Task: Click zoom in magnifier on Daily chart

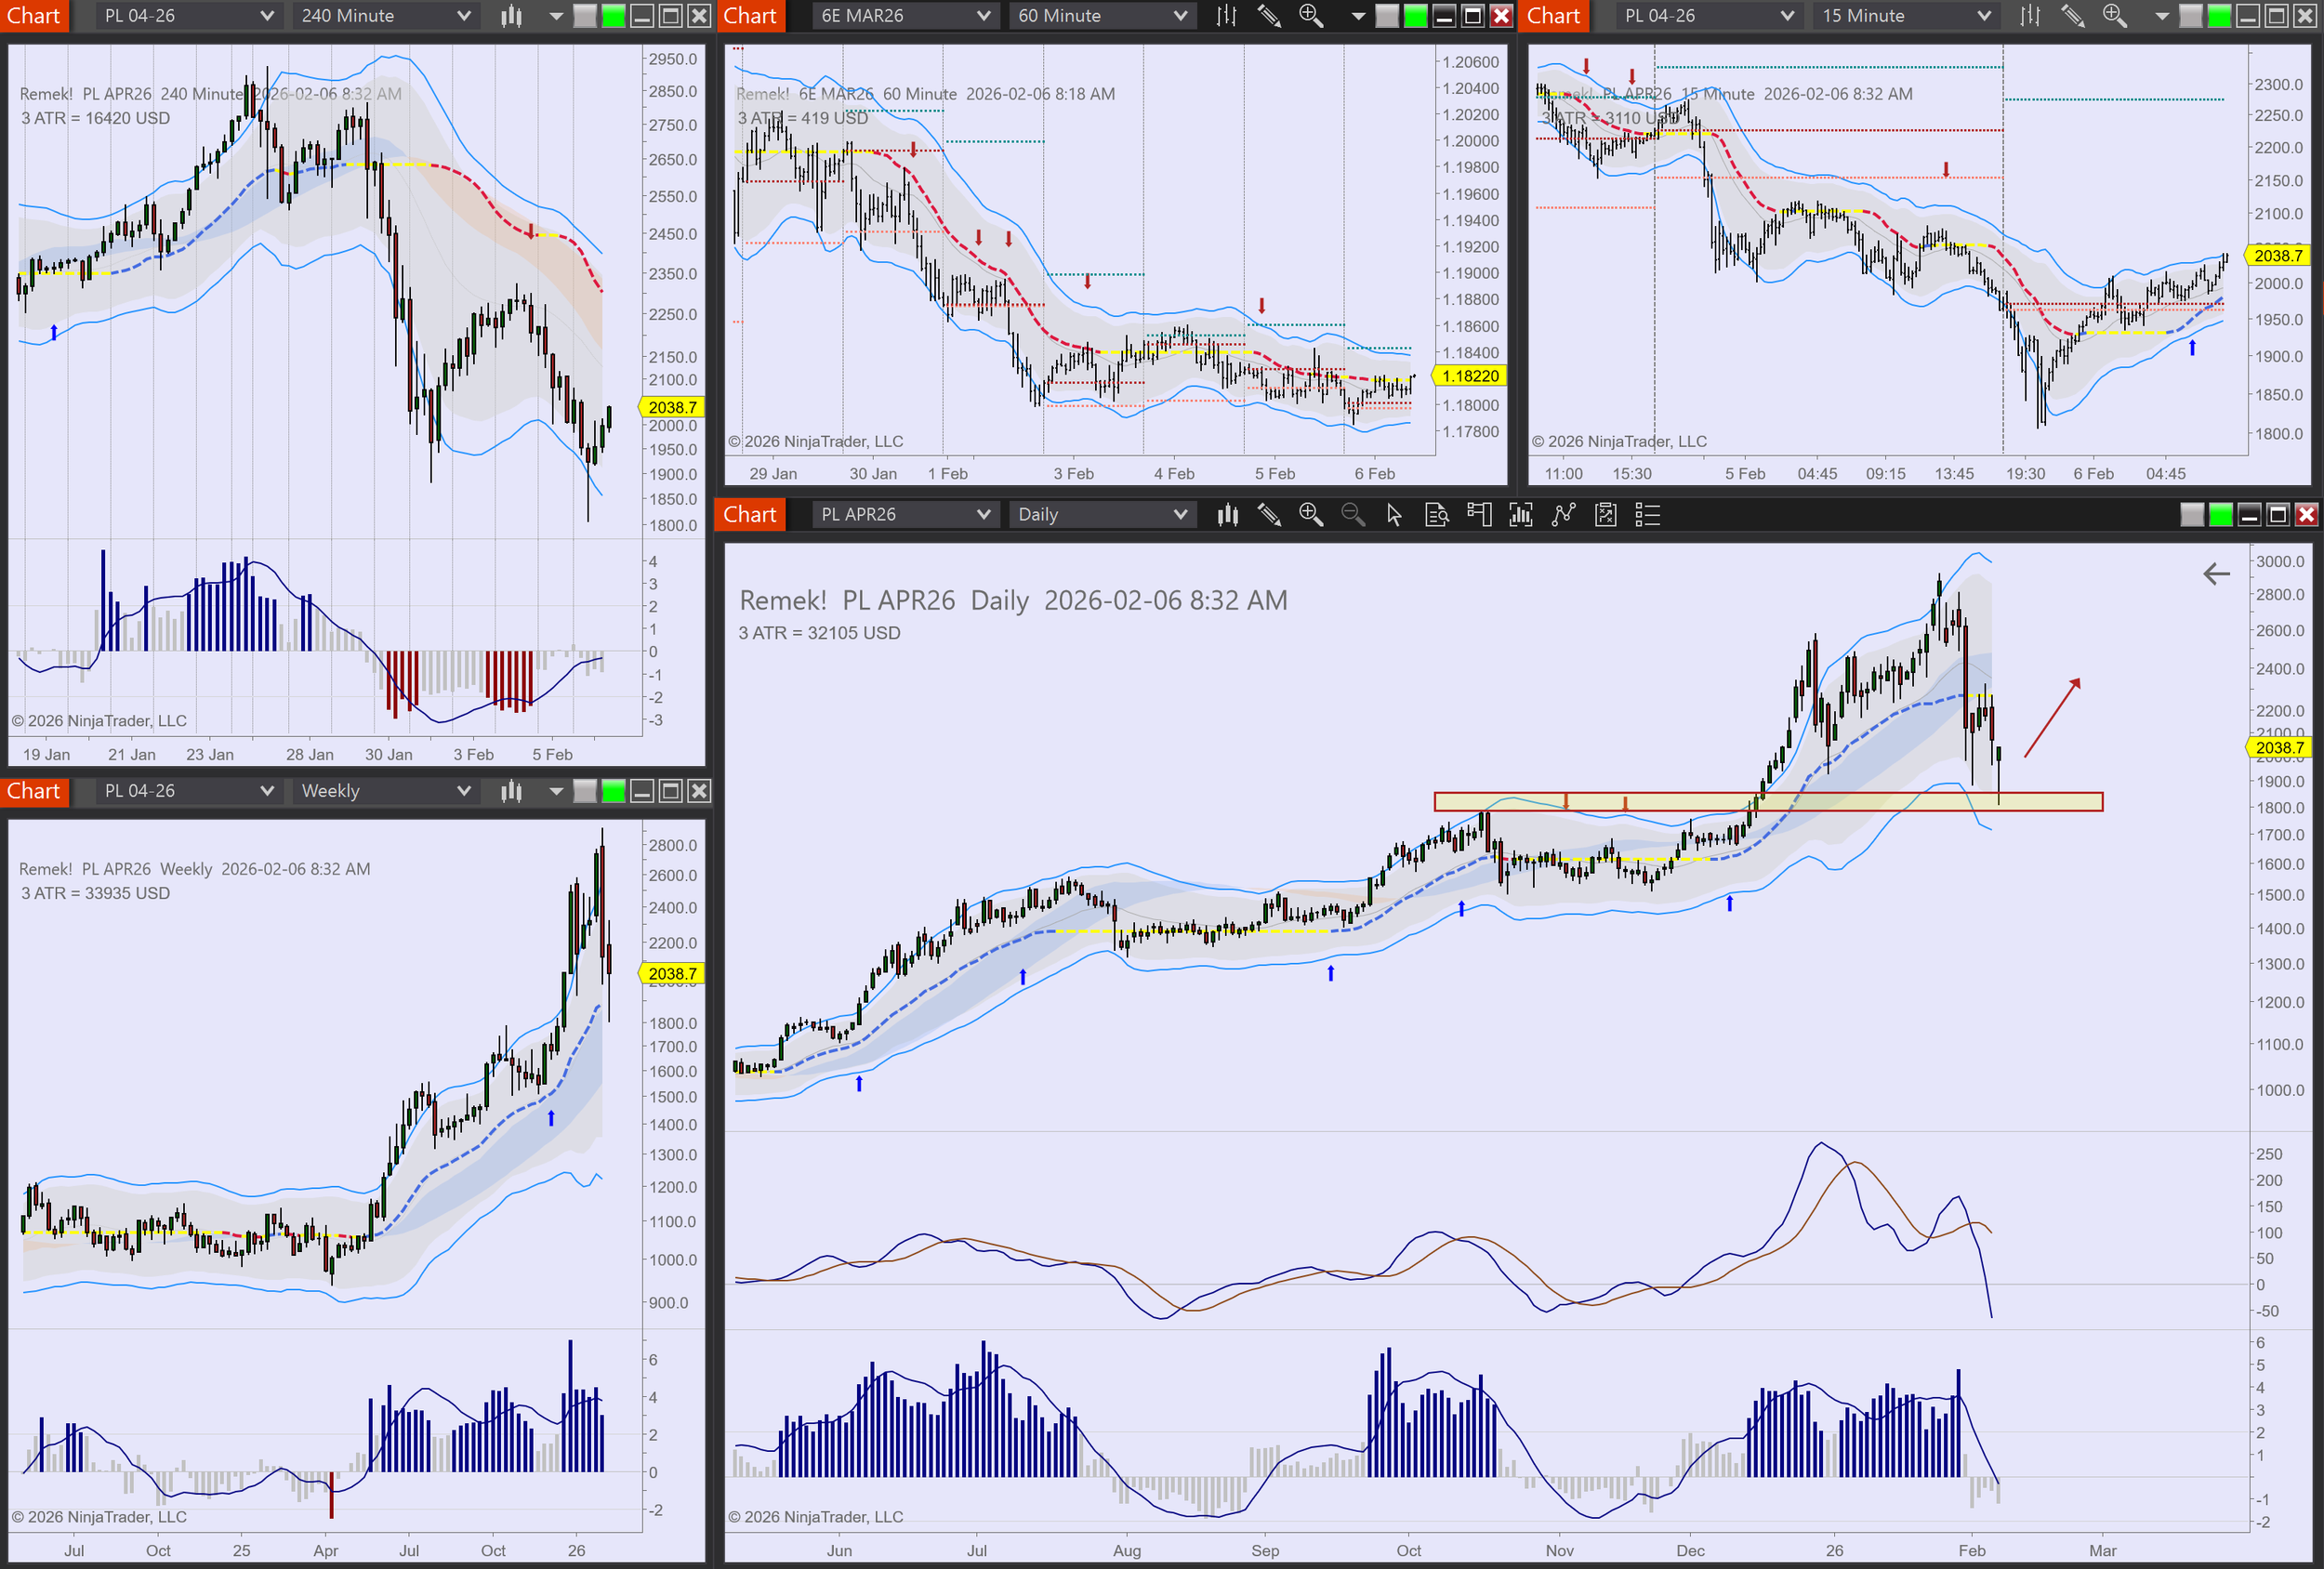Action: tap(1310, 515)
